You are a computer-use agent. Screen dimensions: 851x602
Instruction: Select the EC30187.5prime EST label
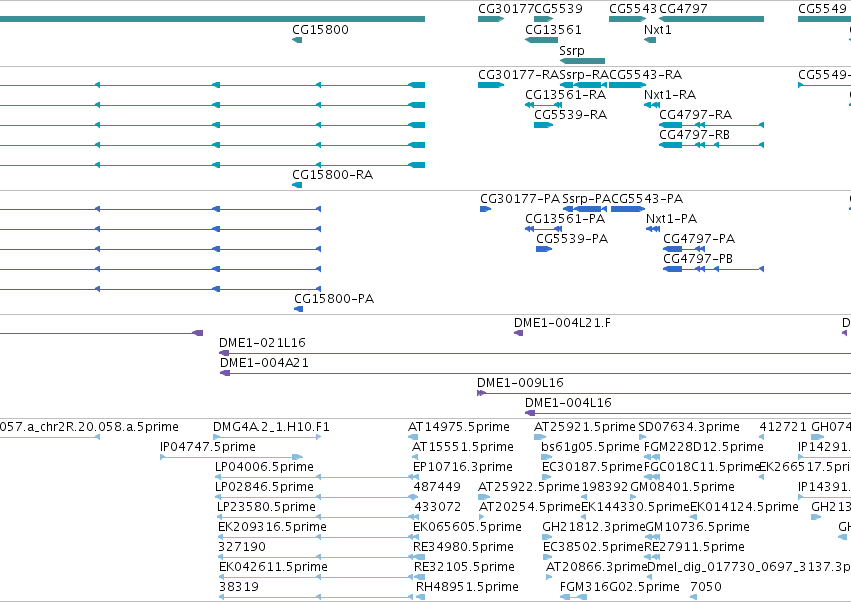[592, 468]
